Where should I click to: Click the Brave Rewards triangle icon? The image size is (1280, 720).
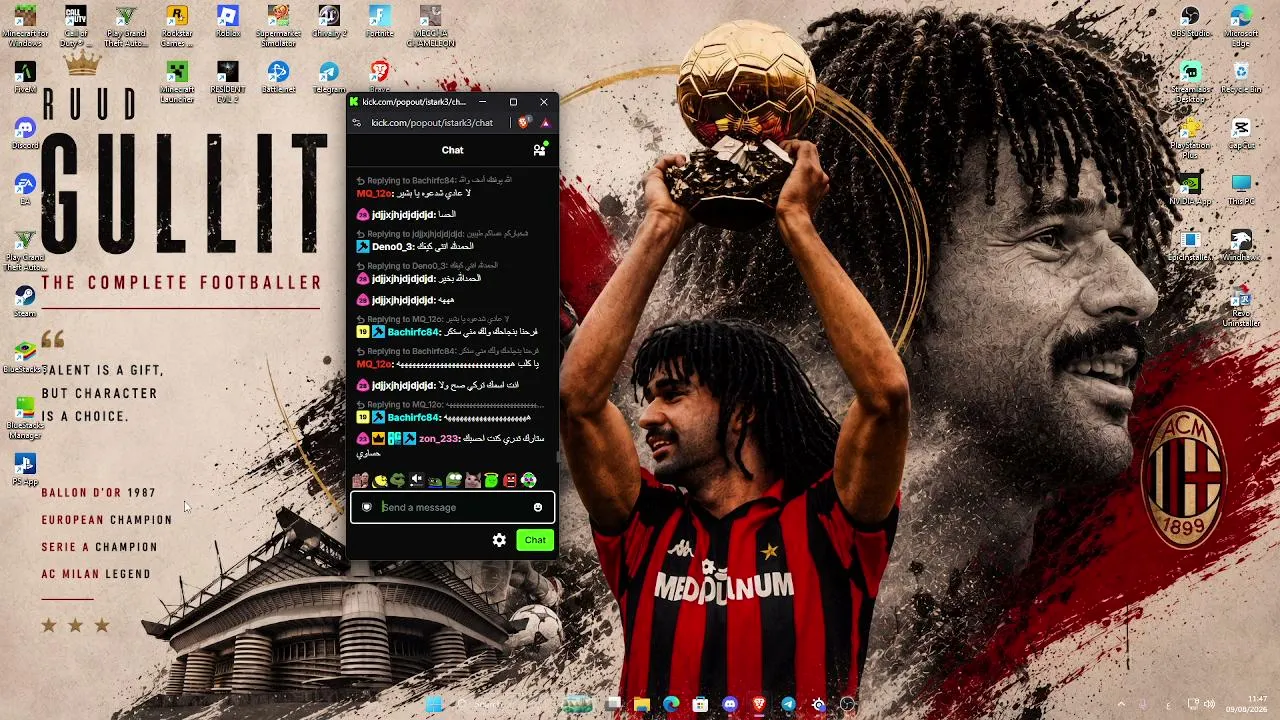pyautogui.click(x=545, y=122)
